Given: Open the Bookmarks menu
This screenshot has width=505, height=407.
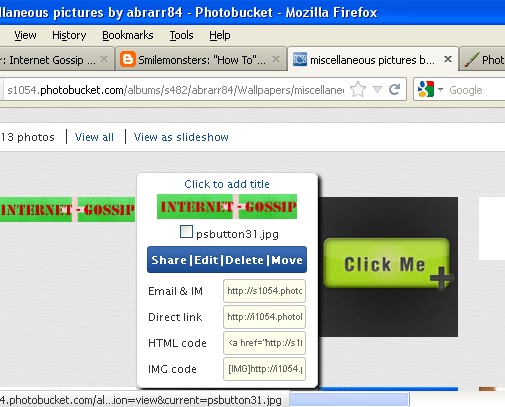Looking at the screenshot, I should (x=128, y=35).
